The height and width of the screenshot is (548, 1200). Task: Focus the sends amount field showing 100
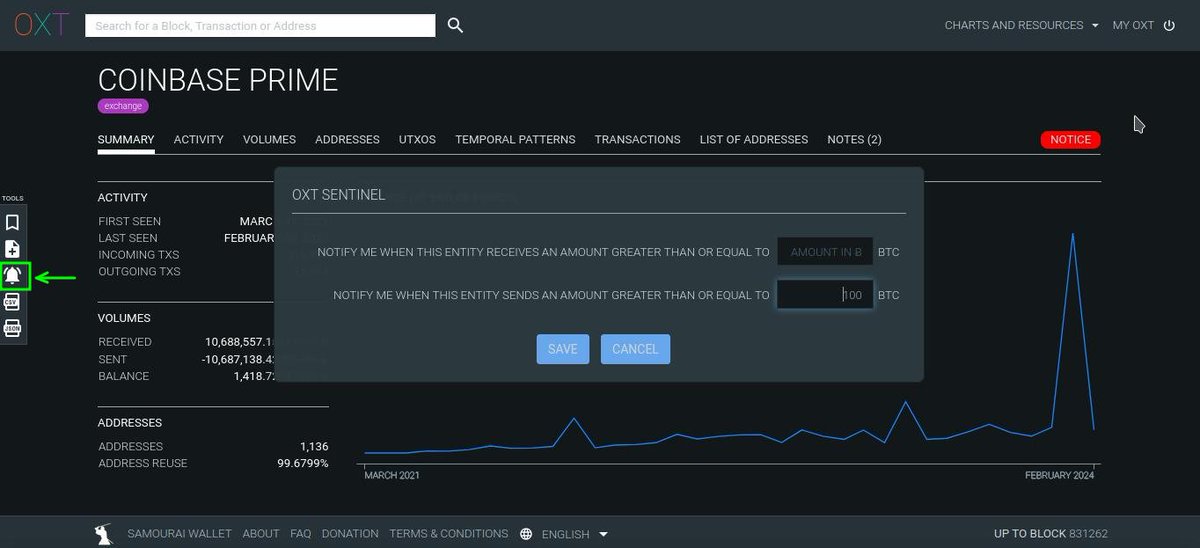point(825,295)
